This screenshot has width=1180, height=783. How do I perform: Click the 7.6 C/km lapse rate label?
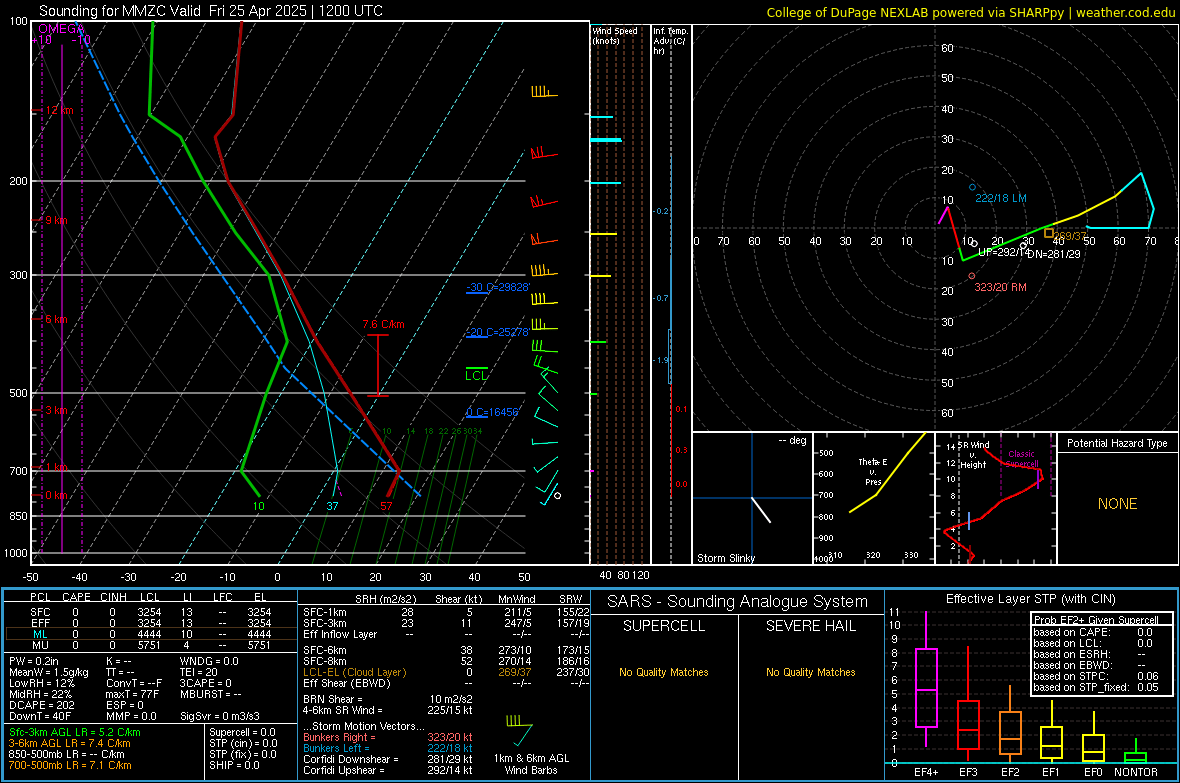coord(383,324)
